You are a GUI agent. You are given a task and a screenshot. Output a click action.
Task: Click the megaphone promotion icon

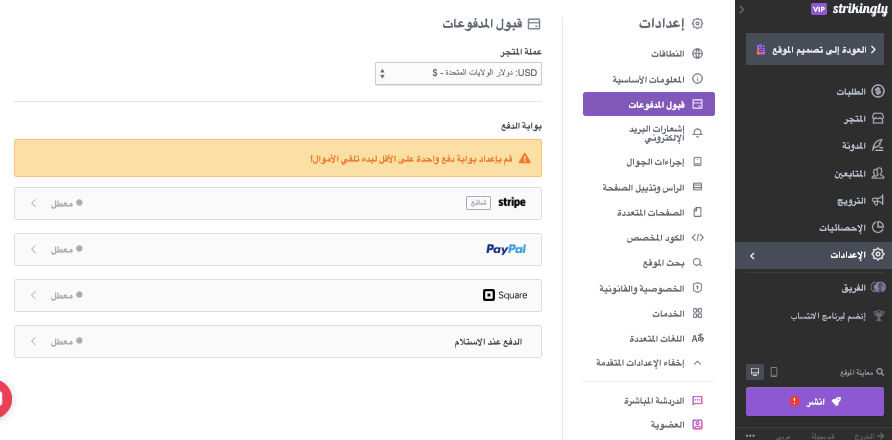(x=878, y=200)
